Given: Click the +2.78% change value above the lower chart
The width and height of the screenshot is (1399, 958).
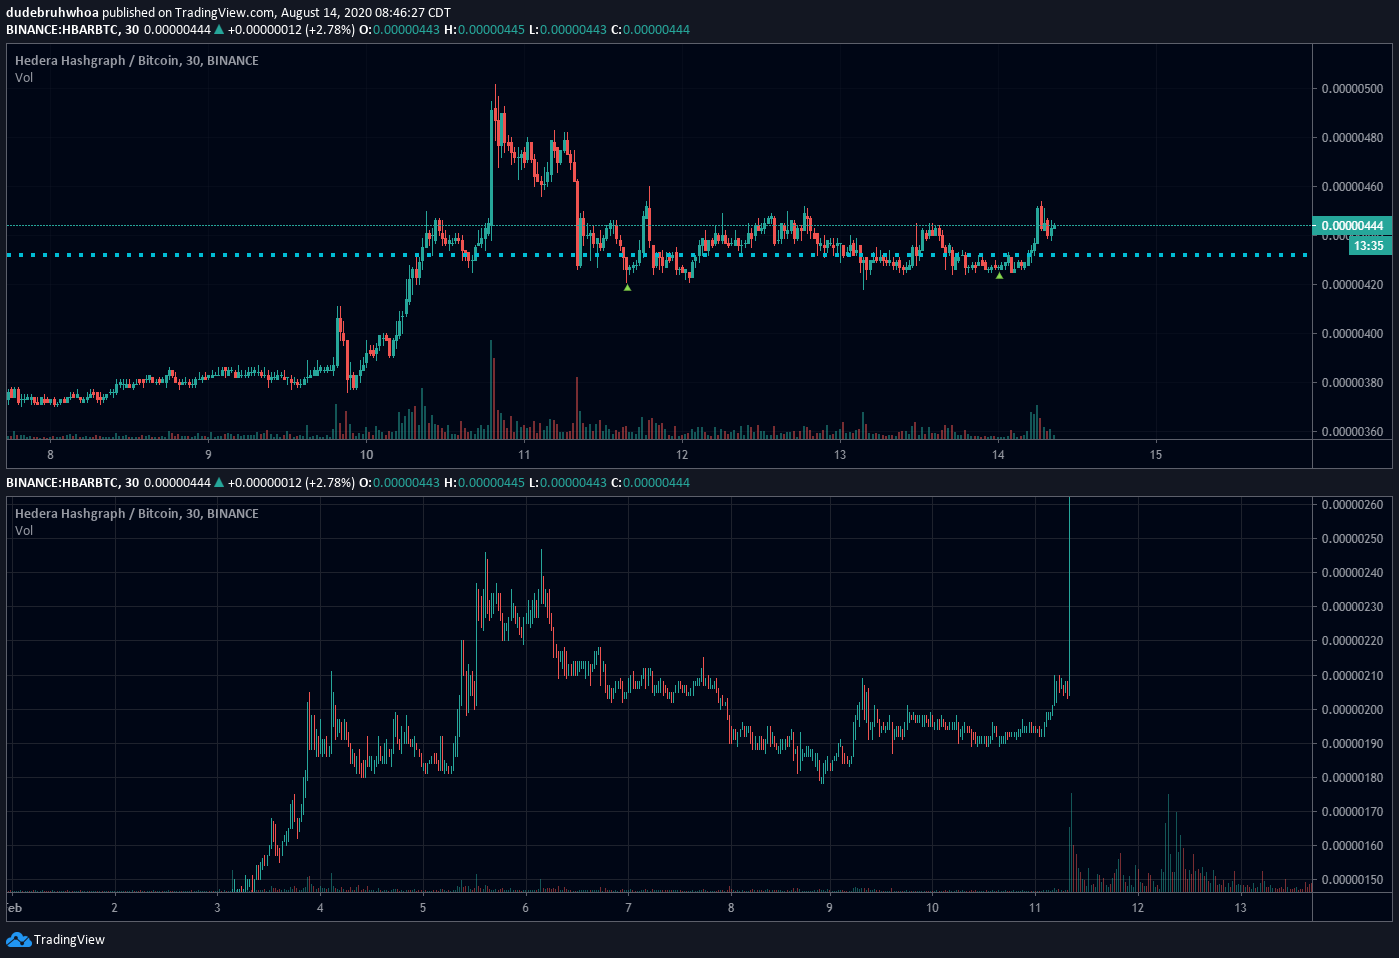Looking at the screenshot, I should tap(330, 483).
